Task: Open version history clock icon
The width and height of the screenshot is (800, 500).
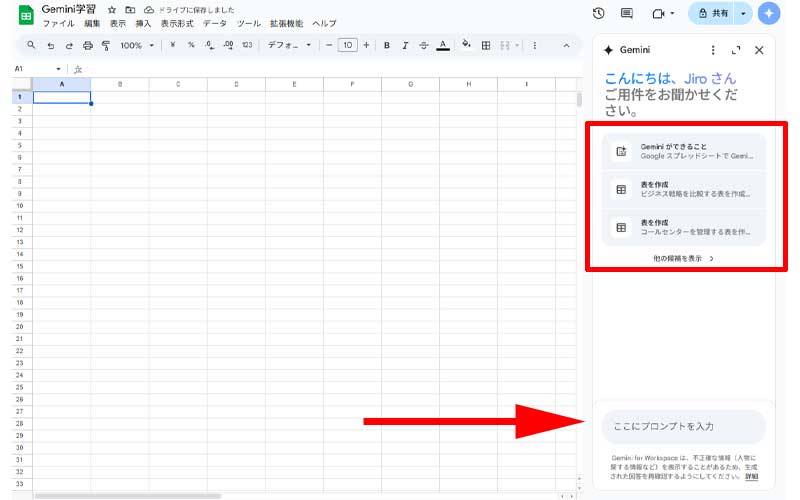Action: [x=598, y=13]
